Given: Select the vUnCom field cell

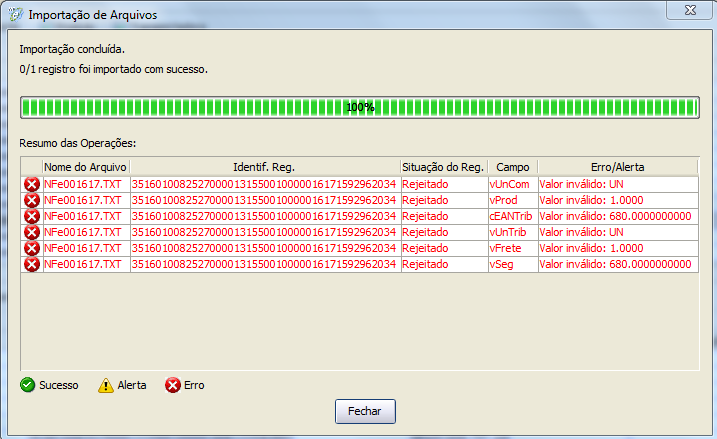Looking at the screenshot, I should 513,184.
